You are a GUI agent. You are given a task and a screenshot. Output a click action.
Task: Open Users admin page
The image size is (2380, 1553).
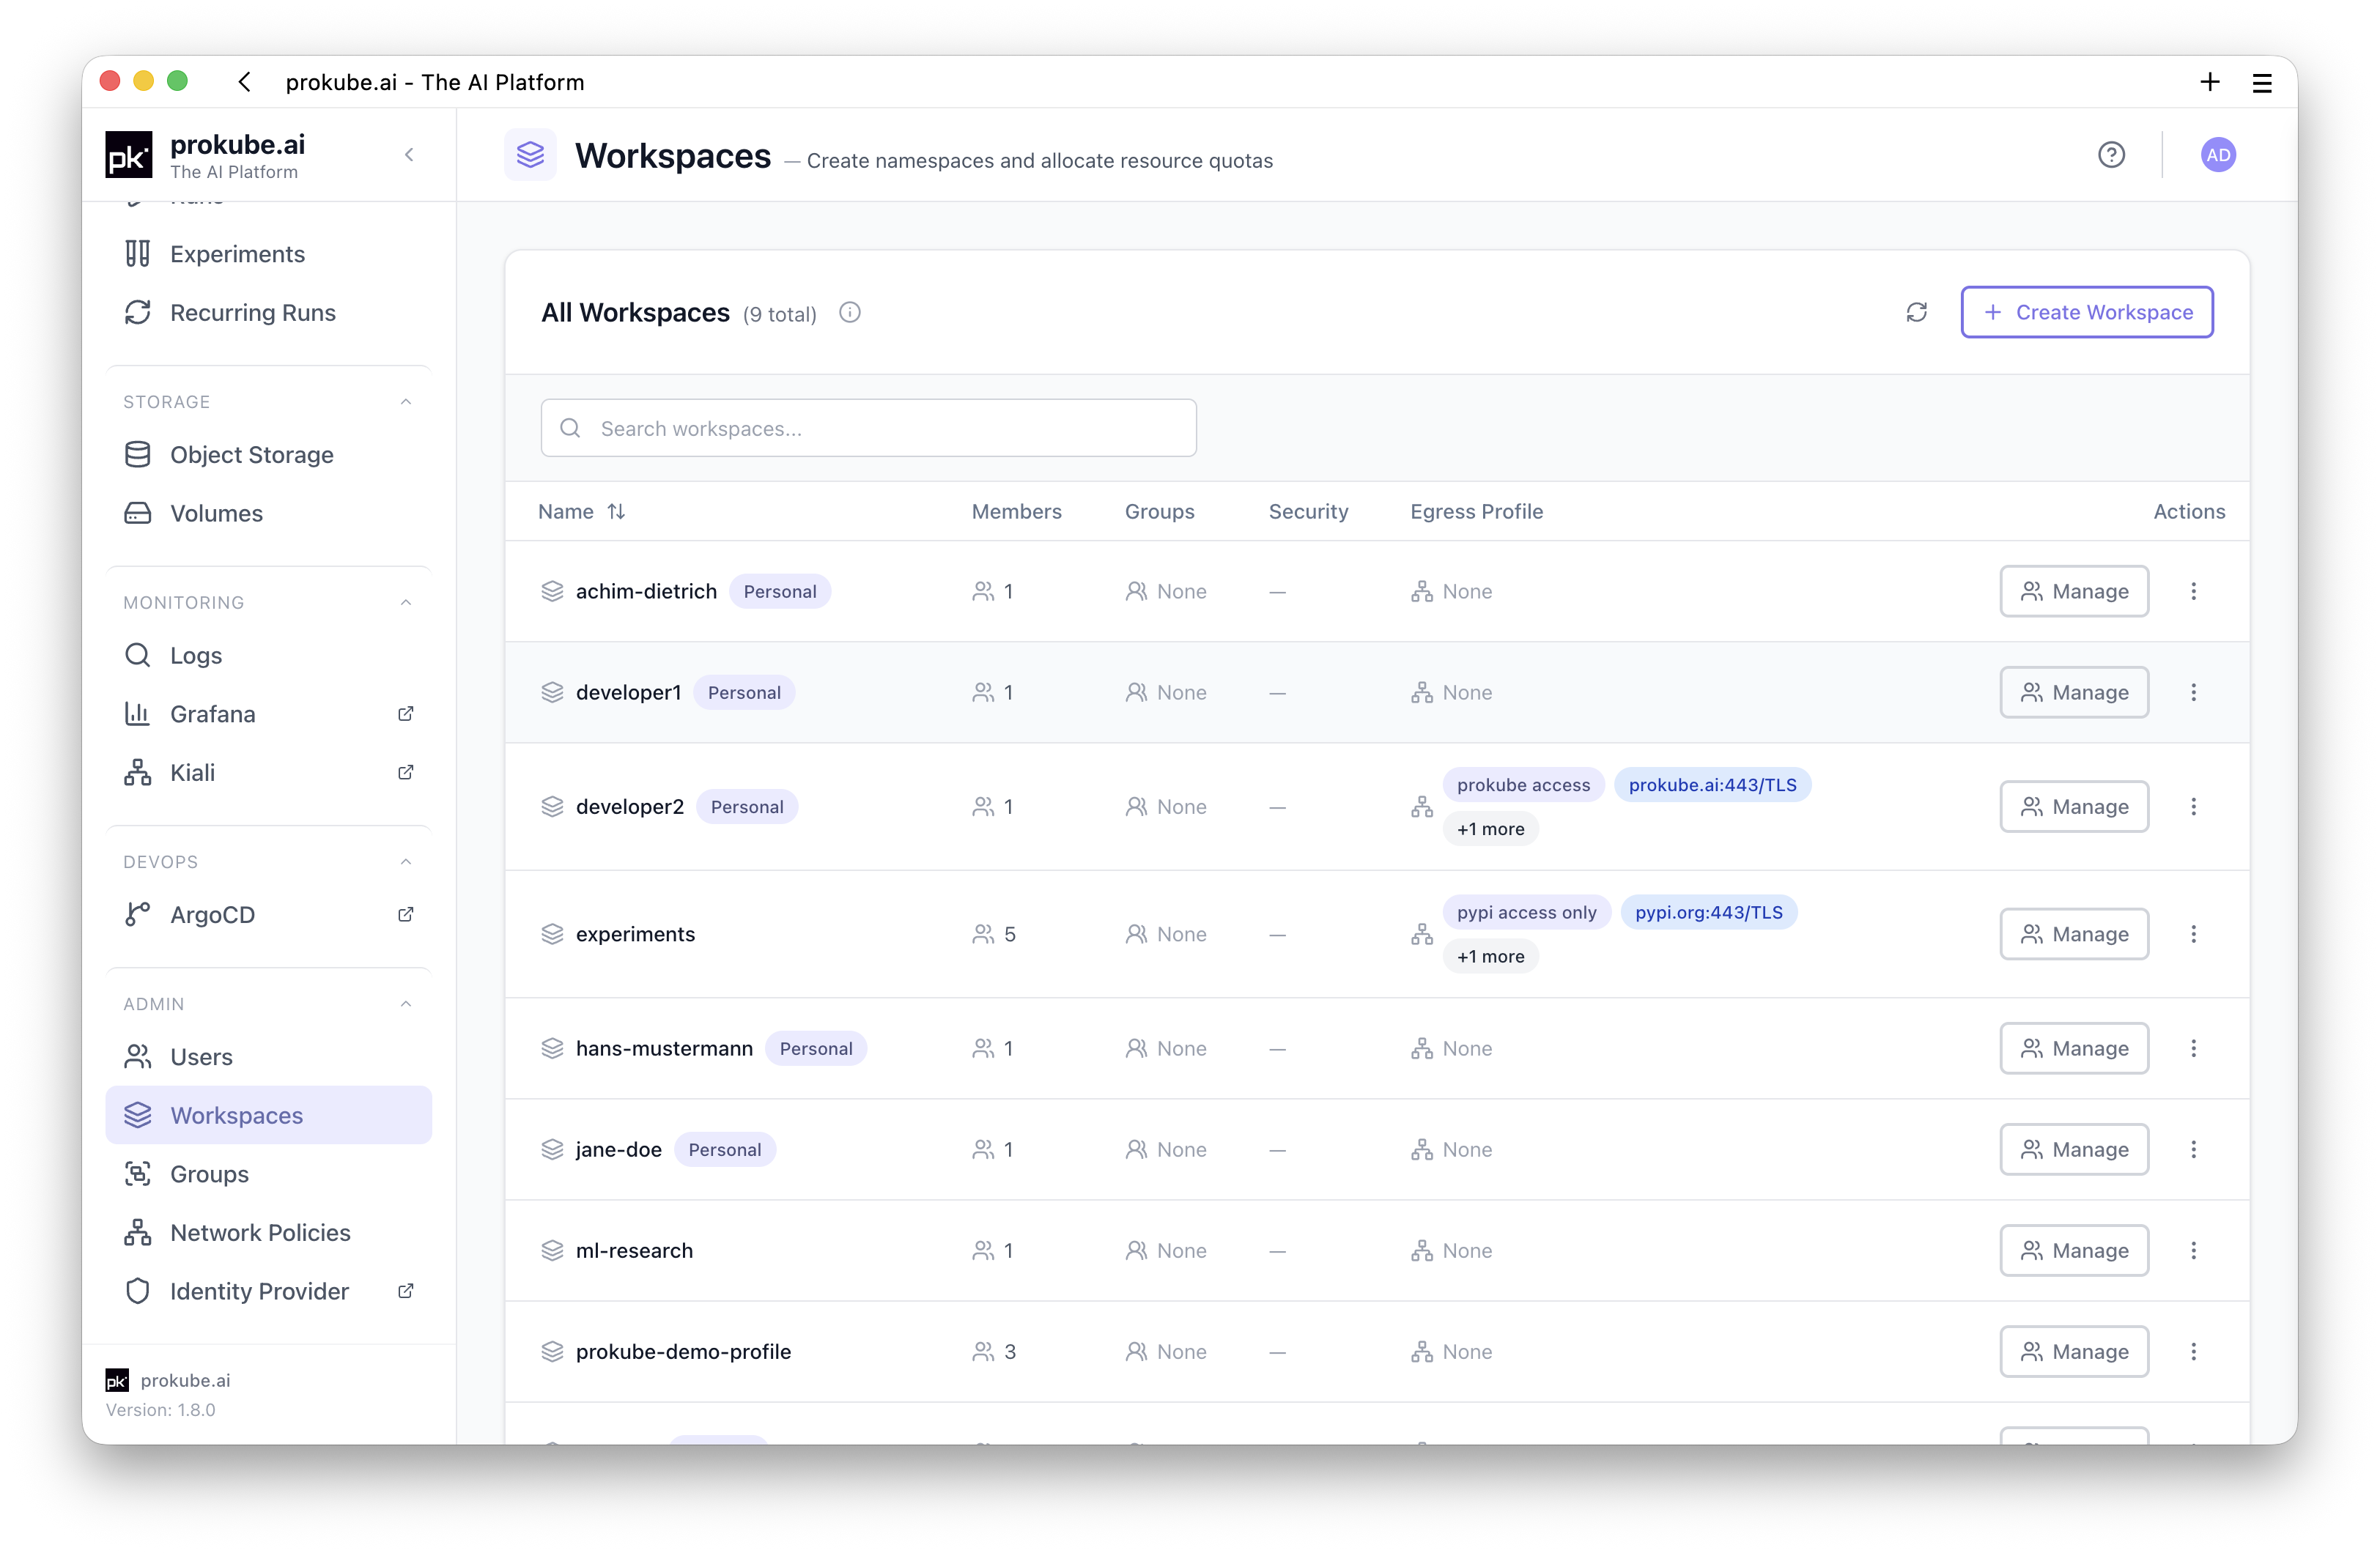[268, 1057]
